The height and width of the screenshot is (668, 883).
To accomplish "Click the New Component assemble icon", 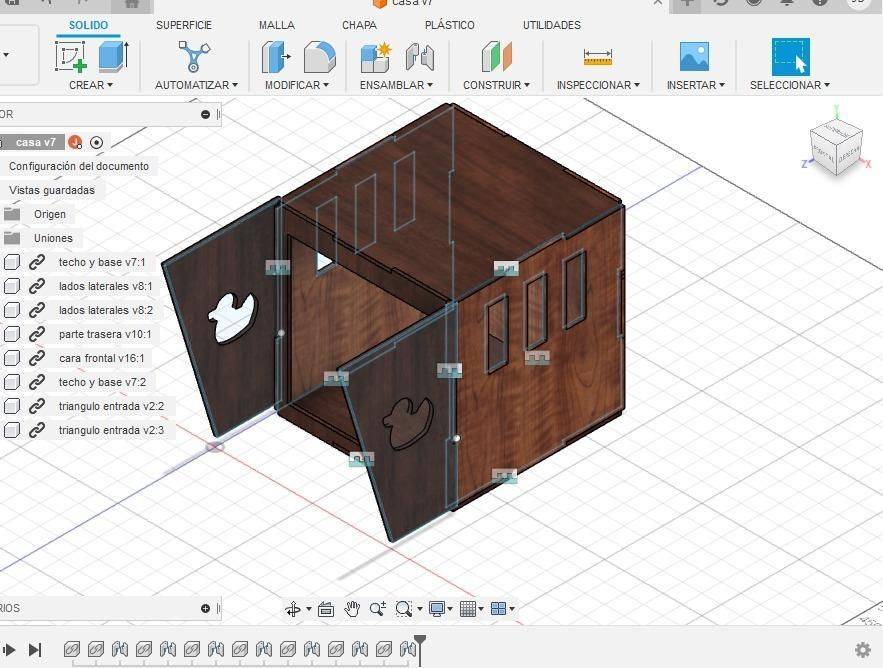I will point(375,57).
